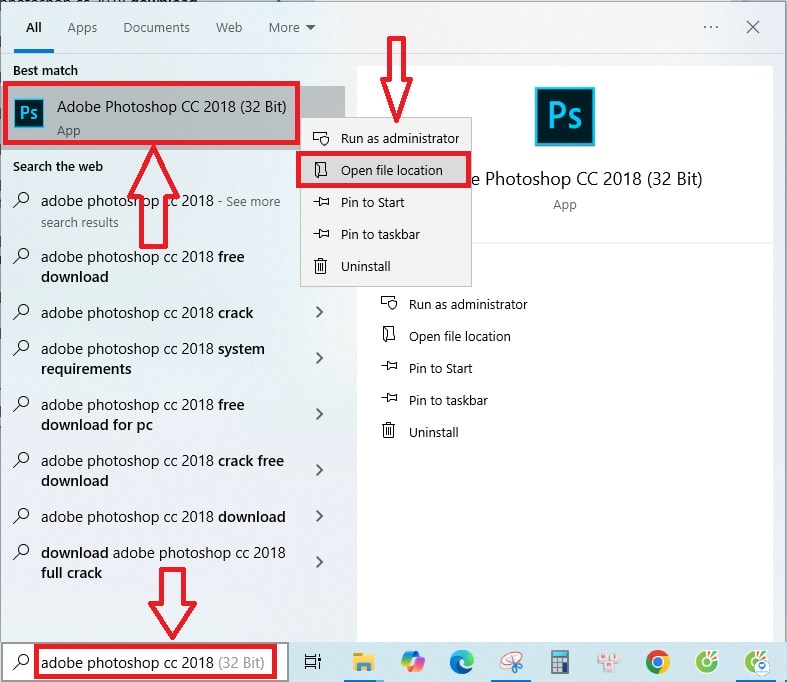Expand arrow for 'free download for pc' suggestion
787x682 pixels.
[x=319, y=414]
